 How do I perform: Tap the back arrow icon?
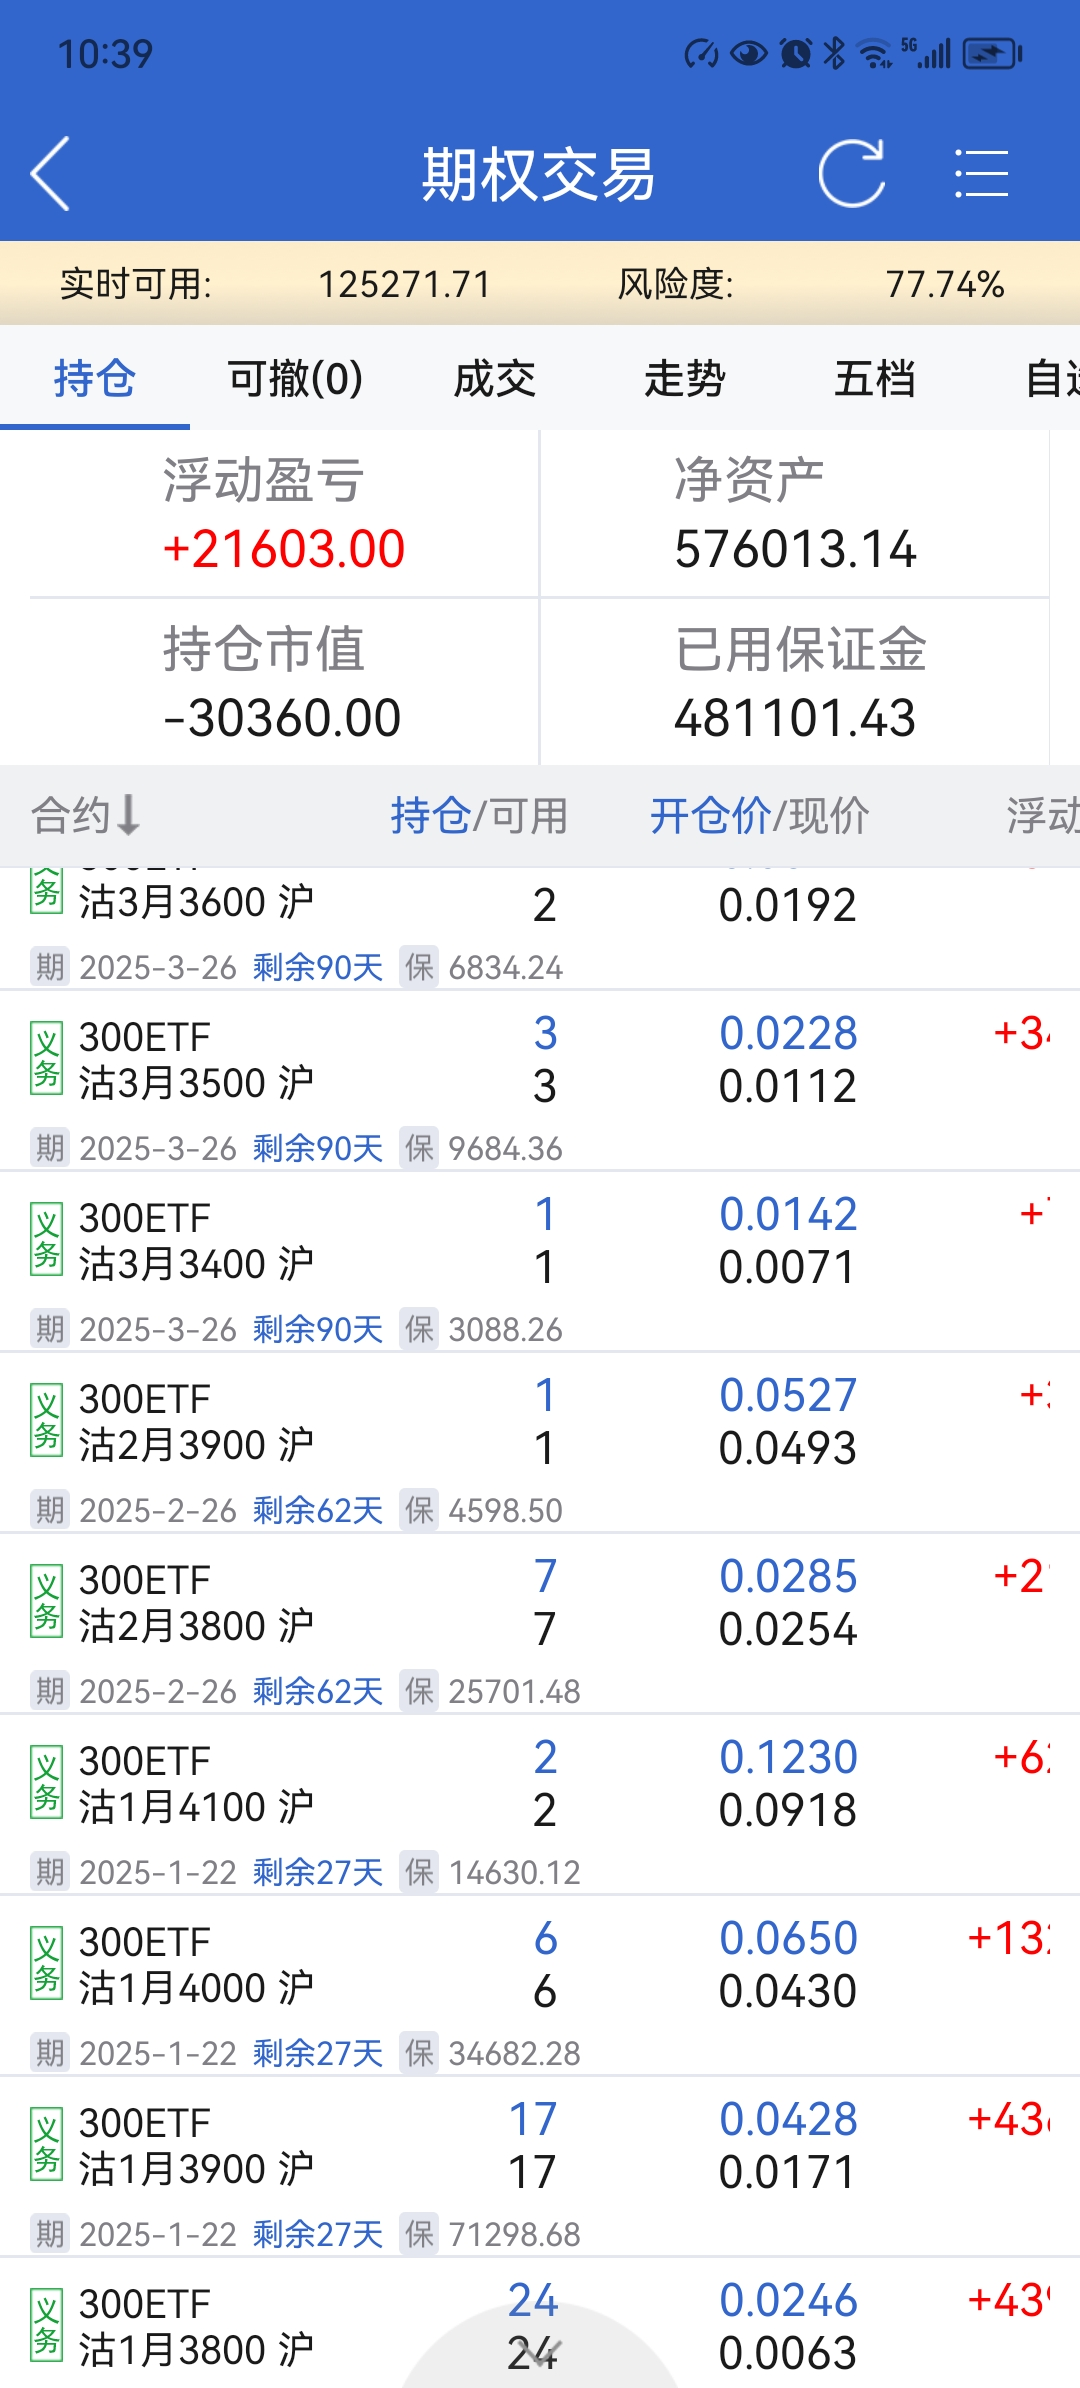tap(51, 174)
